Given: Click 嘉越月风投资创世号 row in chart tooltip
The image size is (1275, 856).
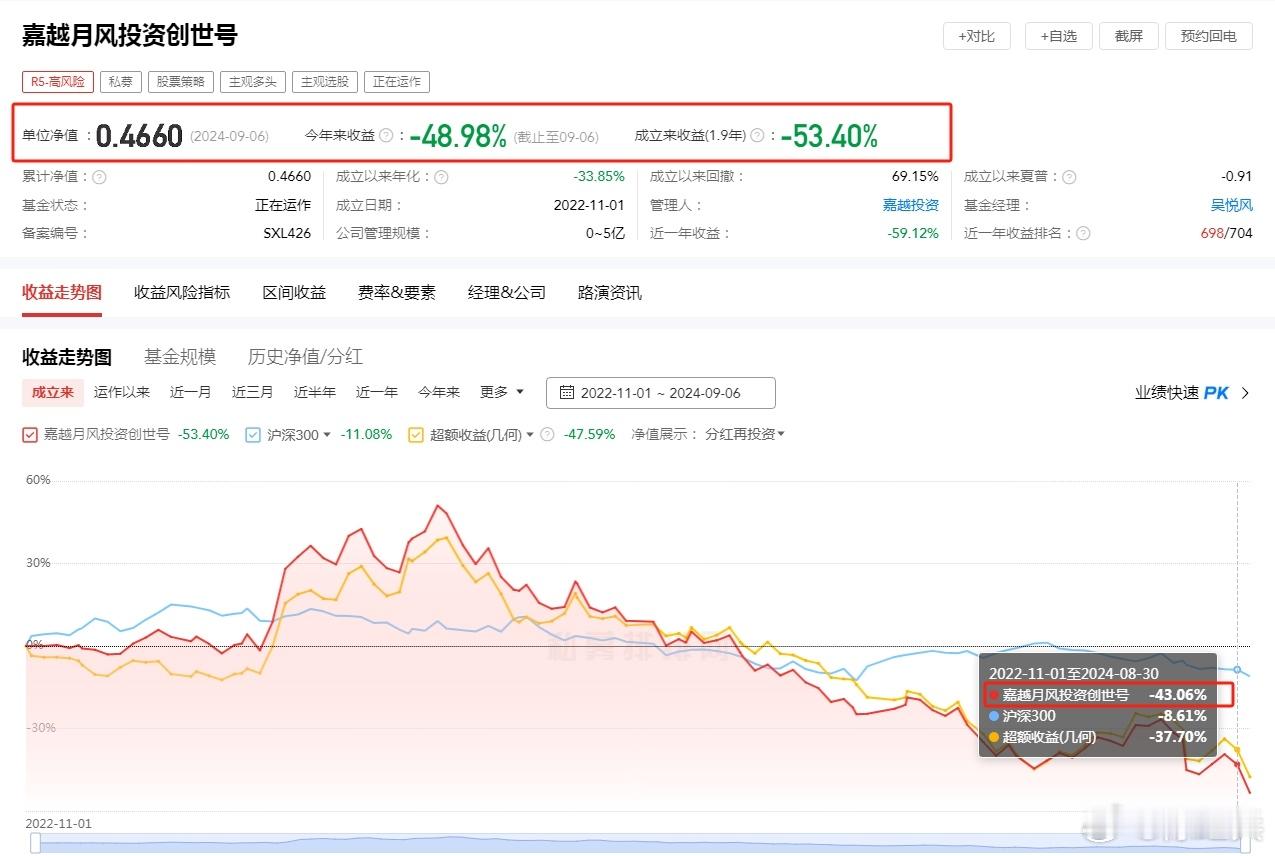Looking at the screenshot, I should pos(1098,694).
